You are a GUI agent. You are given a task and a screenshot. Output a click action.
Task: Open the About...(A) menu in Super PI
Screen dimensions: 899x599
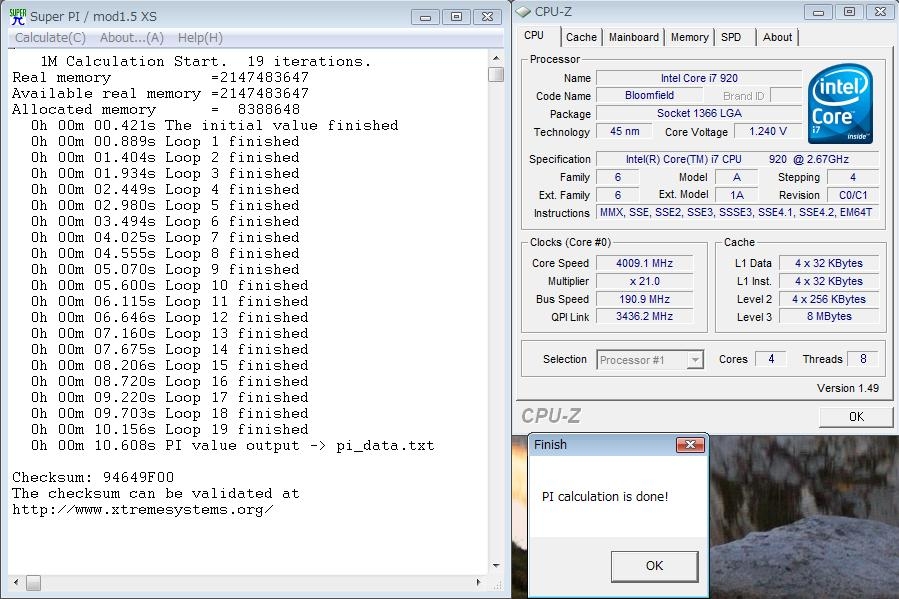tap(131, 37)
